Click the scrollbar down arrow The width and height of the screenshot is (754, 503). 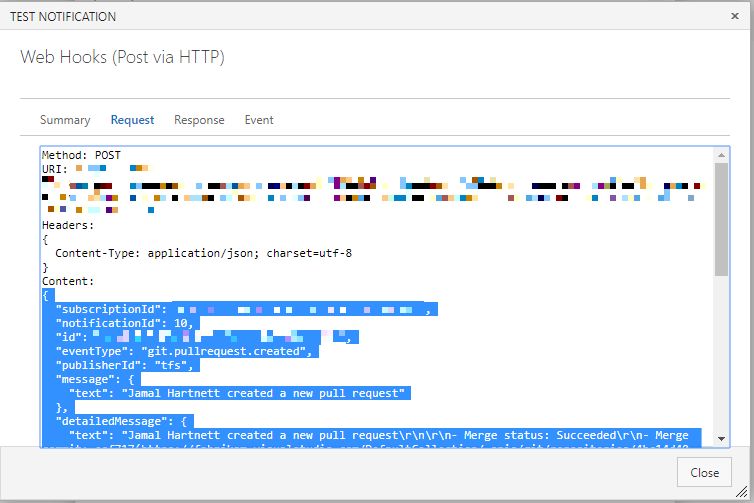click(x=721, y=439)
